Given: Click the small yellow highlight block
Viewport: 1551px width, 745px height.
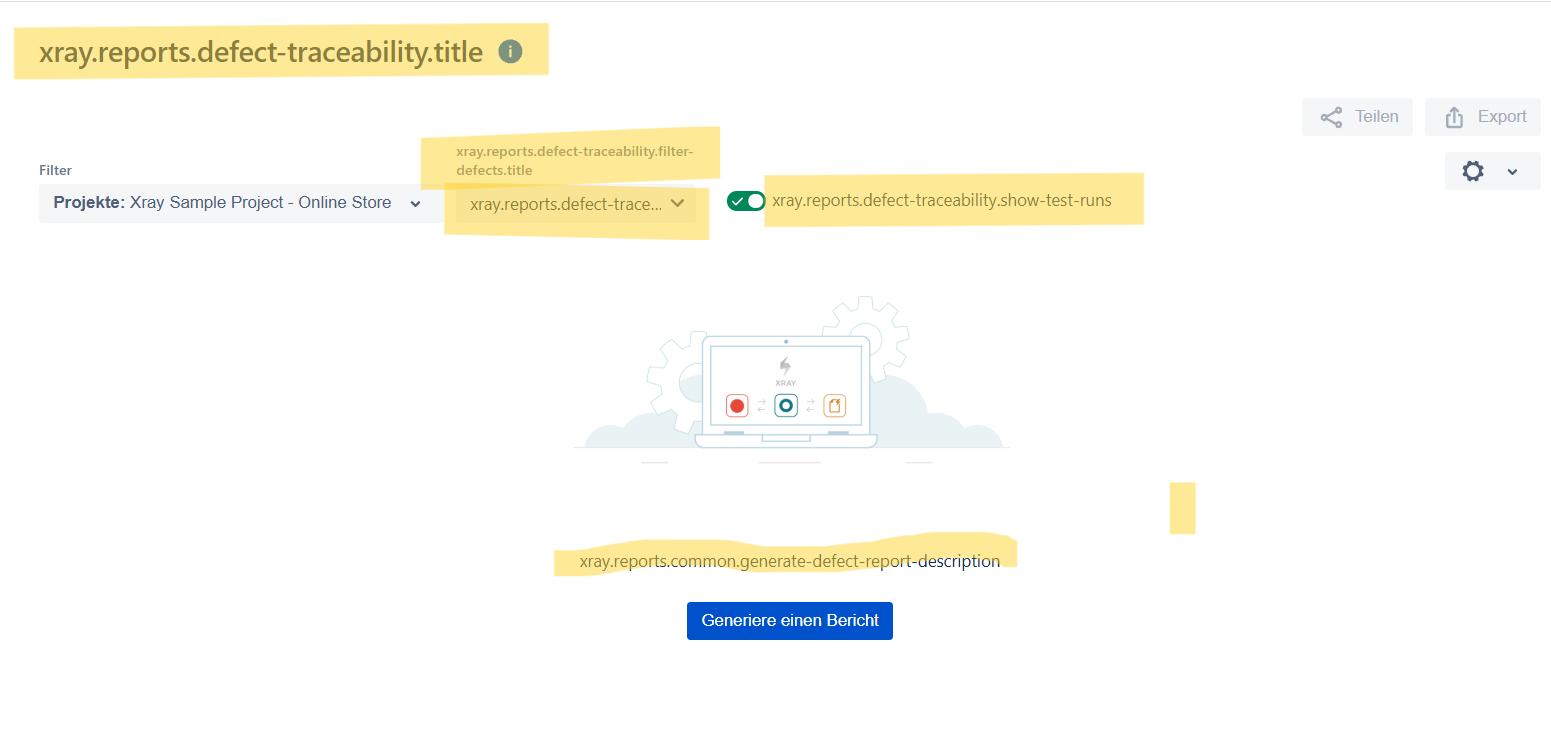Looking at the screenshot, I should (1182, 508).
